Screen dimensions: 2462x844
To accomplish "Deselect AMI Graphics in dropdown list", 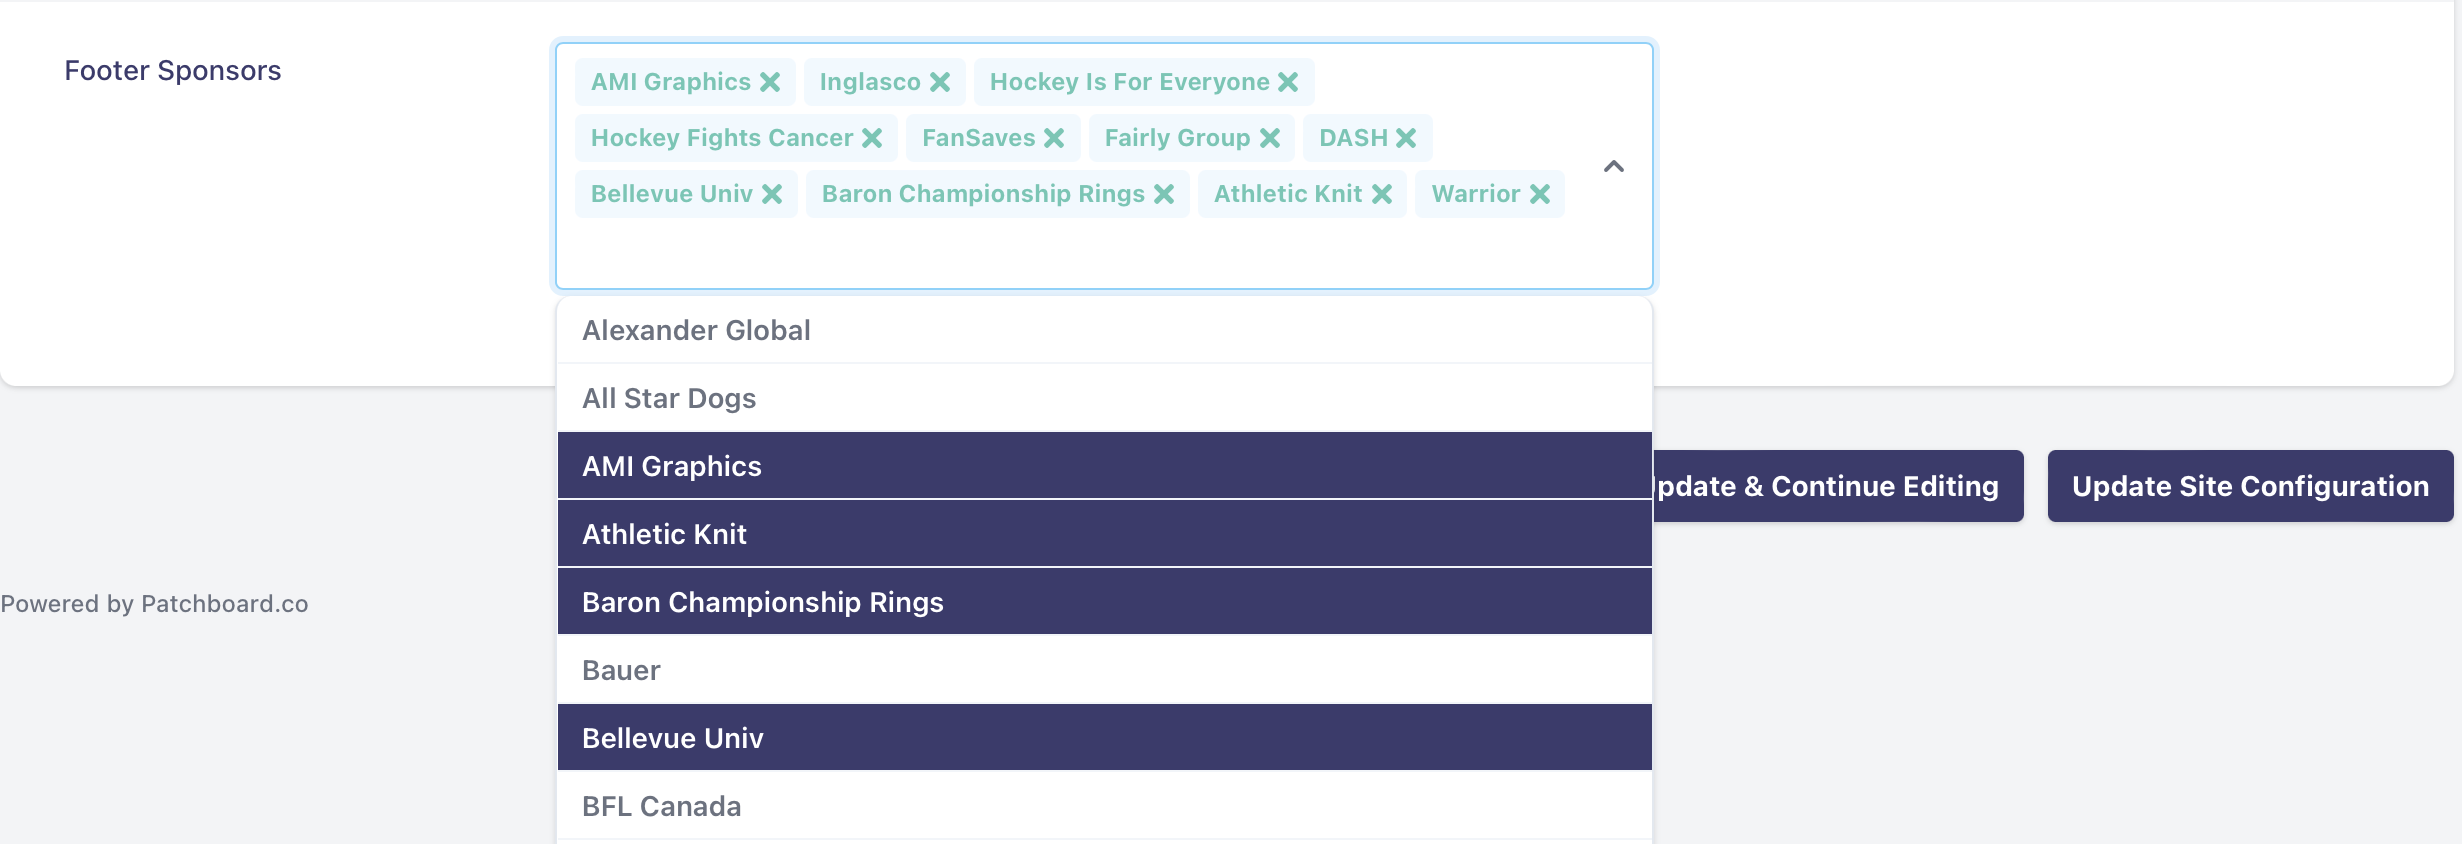I will pos(1104,466).
